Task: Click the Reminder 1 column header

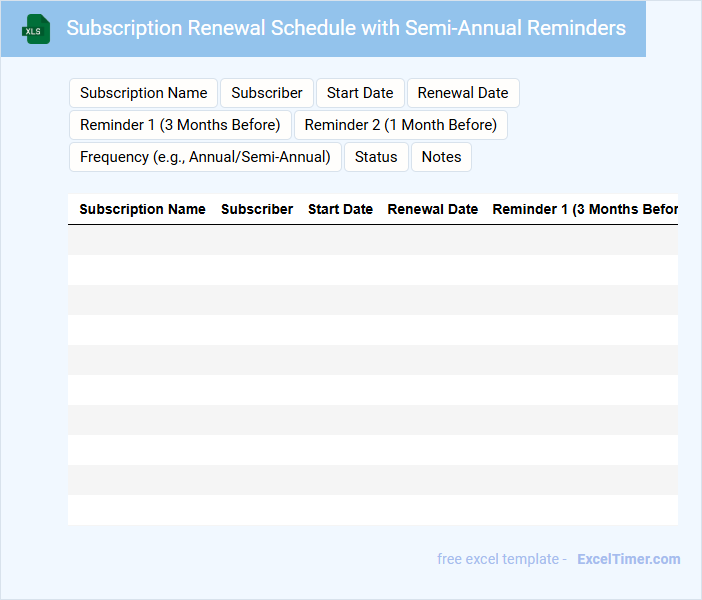Action: coord(585,209)
